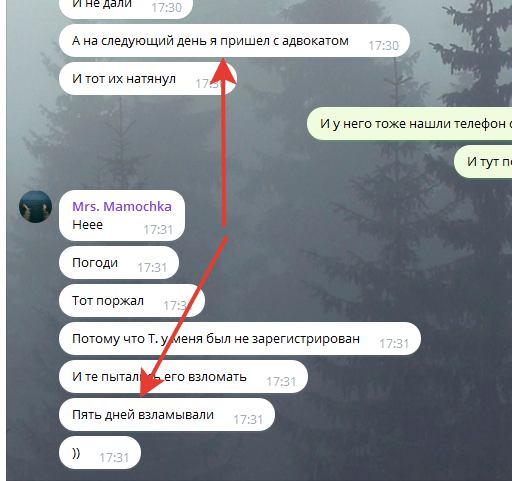Select the 'Погоди' message
Viewport: 512px width, 481px height.
click(119, 263)
